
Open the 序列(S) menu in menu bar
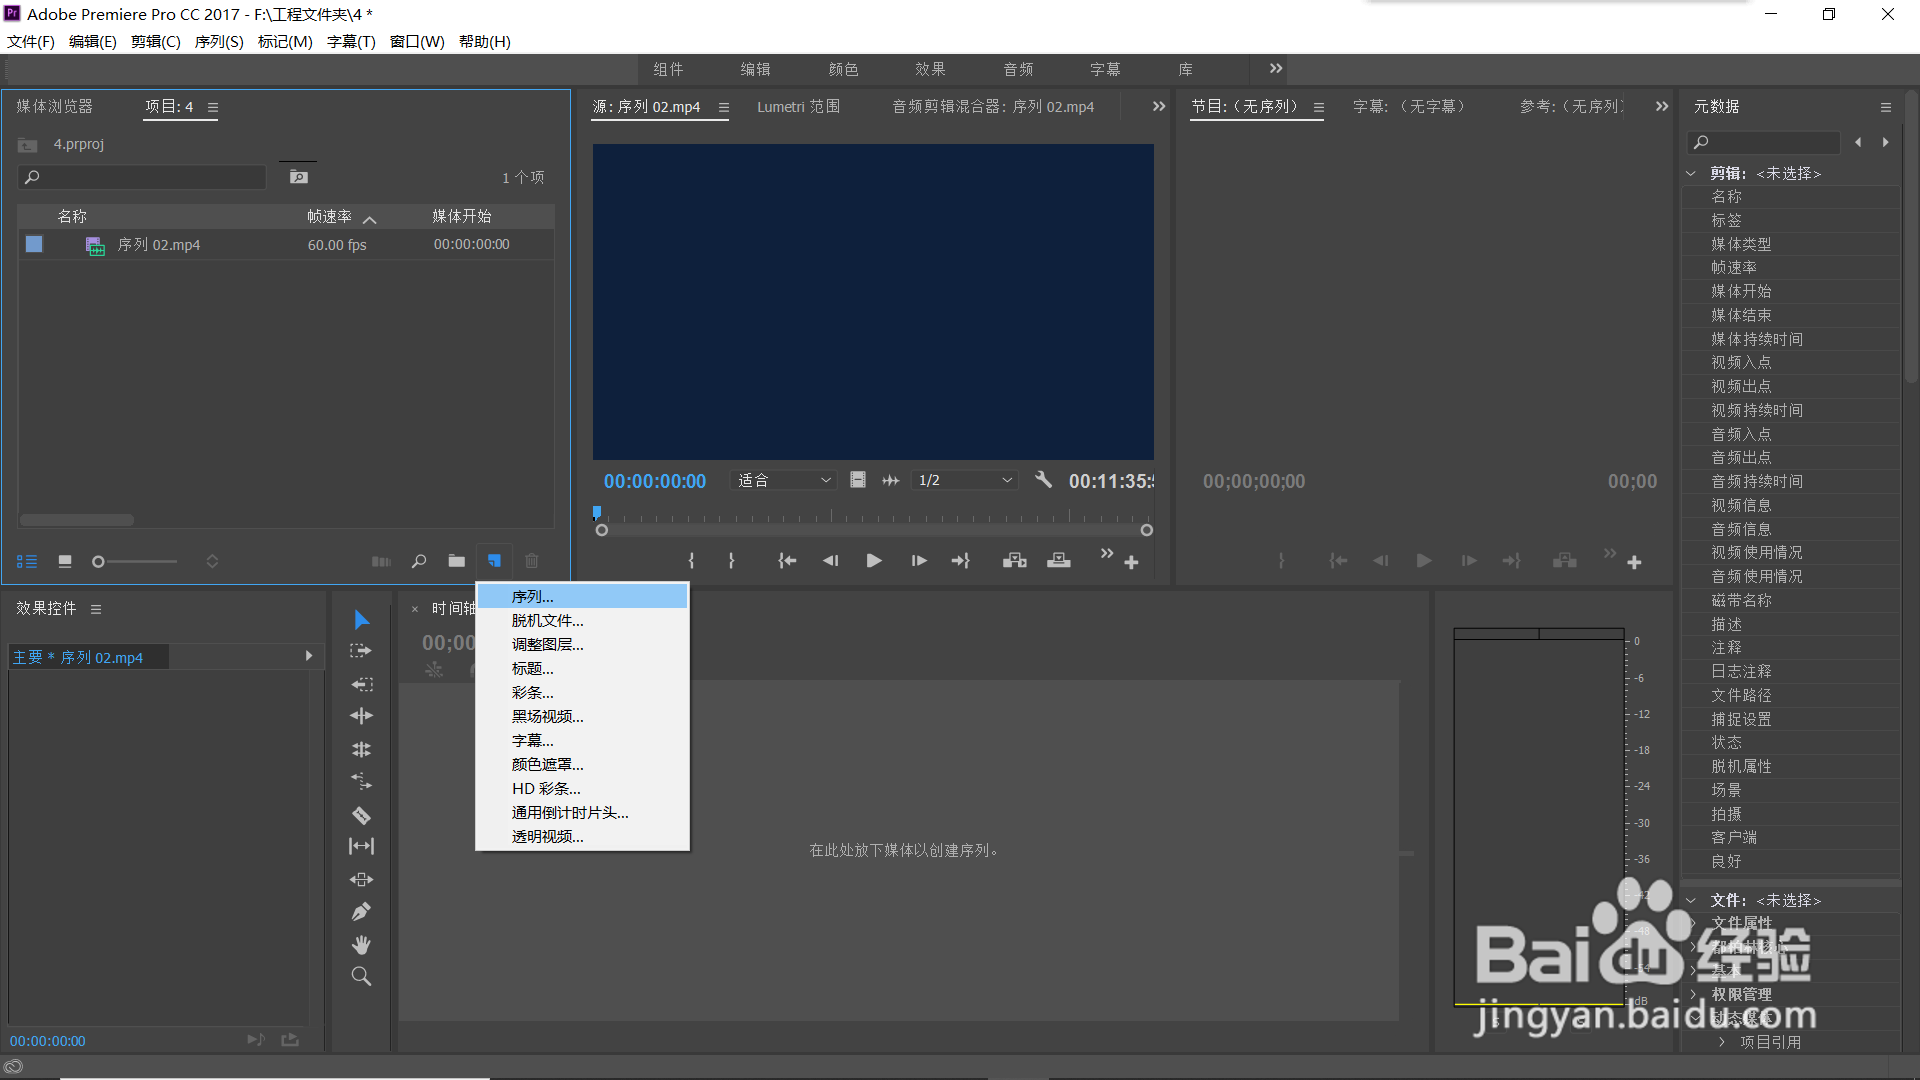click(219, 41)
